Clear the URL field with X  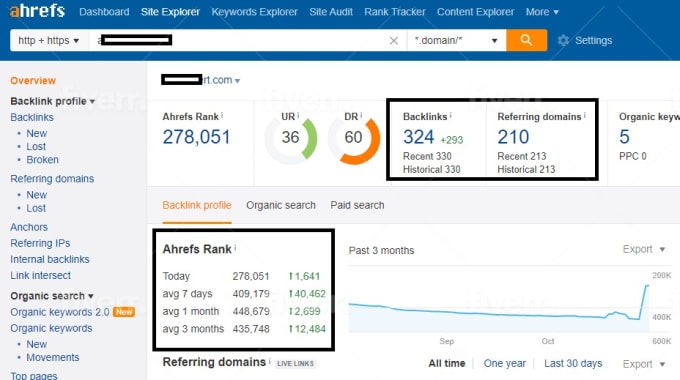(394, 40)
